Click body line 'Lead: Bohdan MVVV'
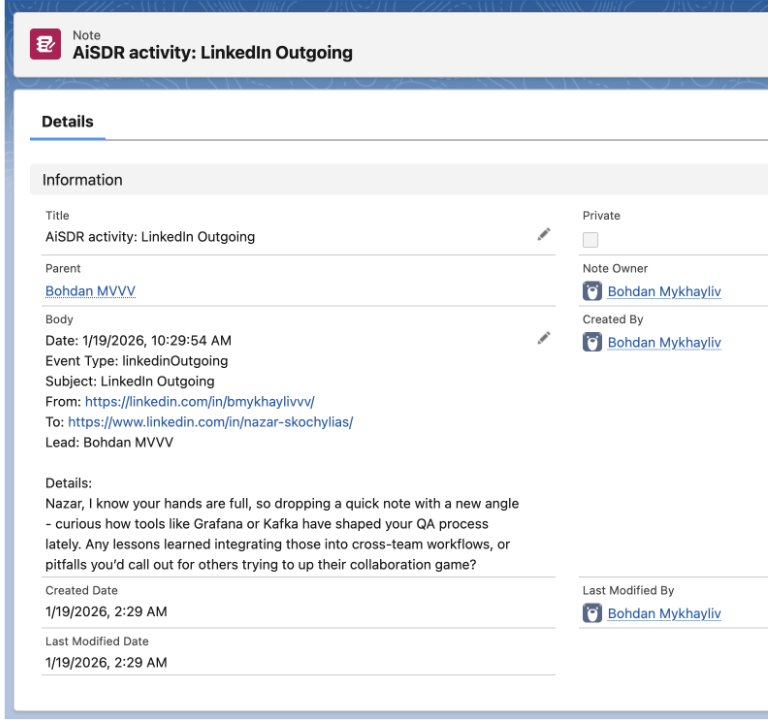The image size is (768, 720). 109,443
